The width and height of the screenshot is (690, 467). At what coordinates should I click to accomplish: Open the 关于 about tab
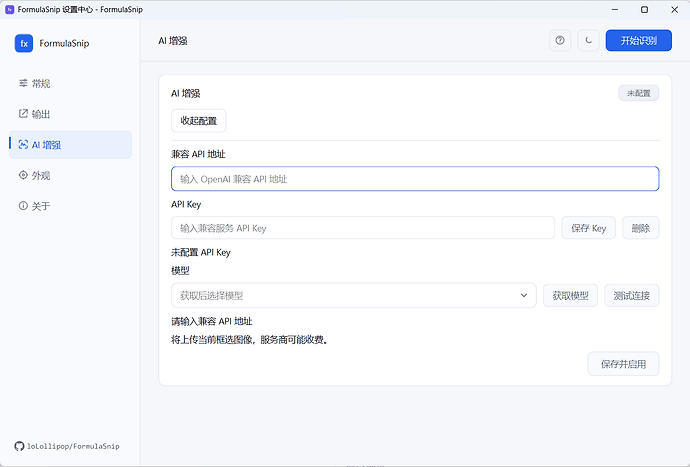click(70, 206)
